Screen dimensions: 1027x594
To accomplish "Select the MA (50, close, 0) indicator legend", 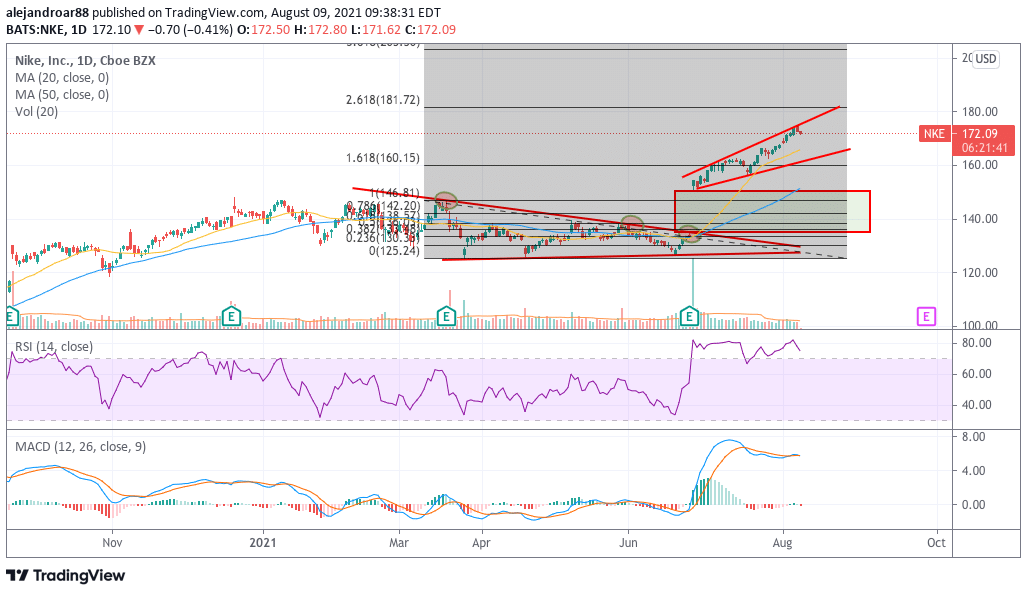I will pos(62,94).
